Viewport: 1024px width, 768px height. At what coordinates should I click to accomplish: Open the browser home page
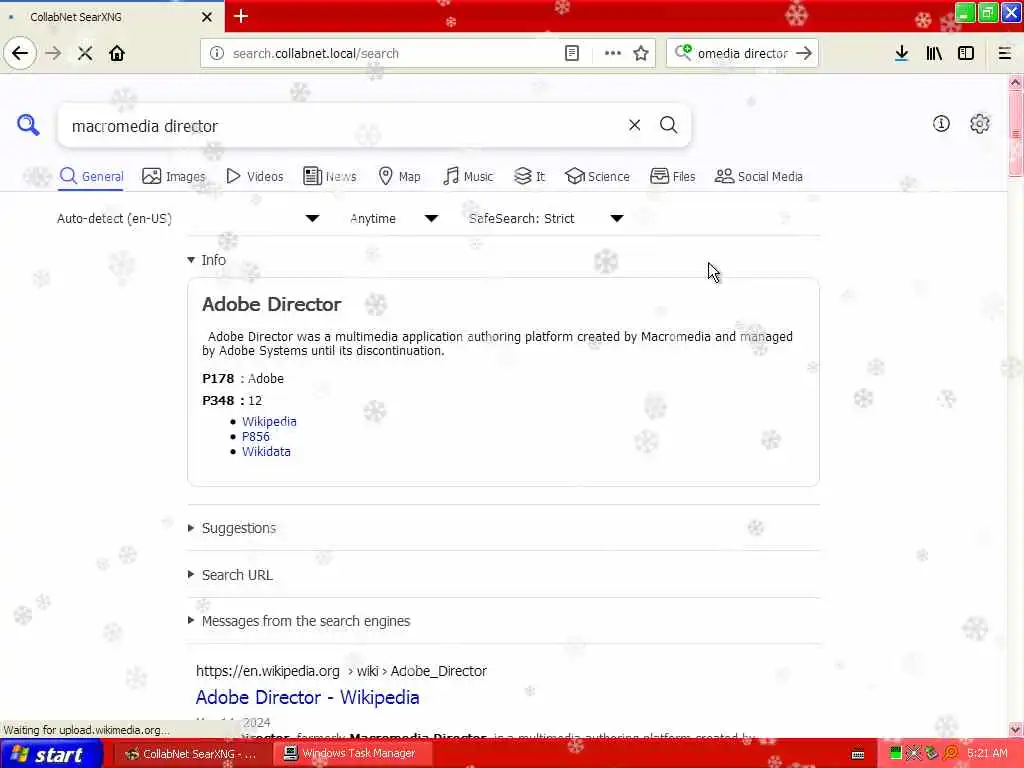(117, 53)
